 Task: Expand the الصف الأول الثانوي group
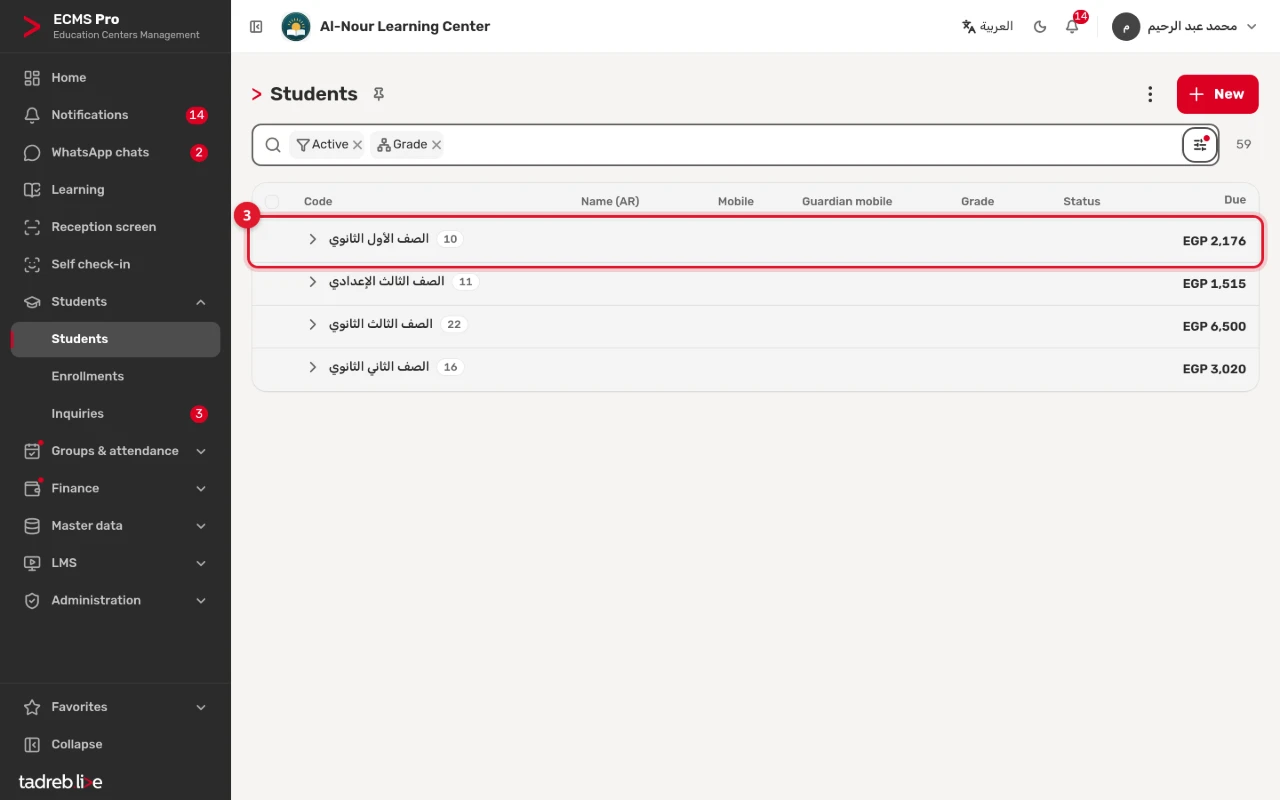(312, 239)
